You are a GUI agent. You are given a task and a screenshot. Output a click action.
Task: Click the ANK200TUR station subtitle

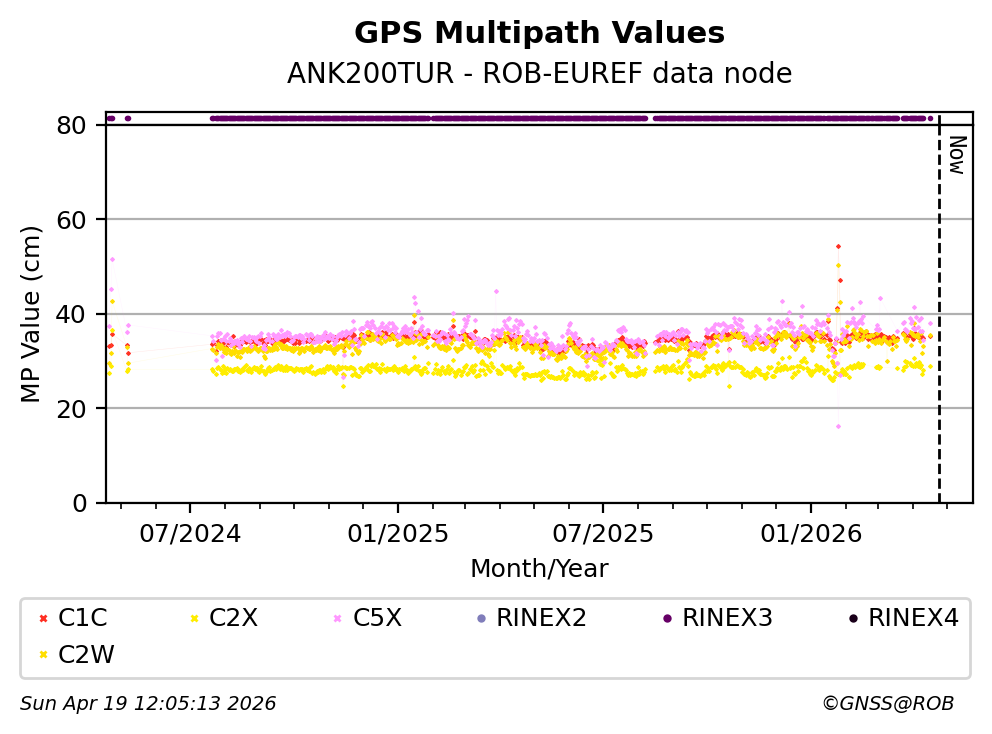539,74
